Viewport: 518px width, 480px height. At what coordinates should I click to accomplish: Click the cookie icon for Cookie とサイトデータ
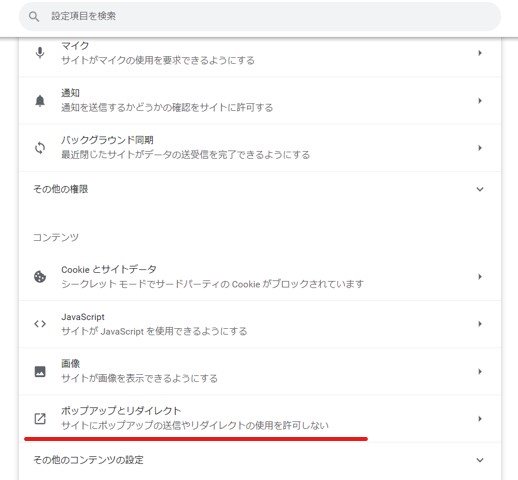tap(40, 277)
